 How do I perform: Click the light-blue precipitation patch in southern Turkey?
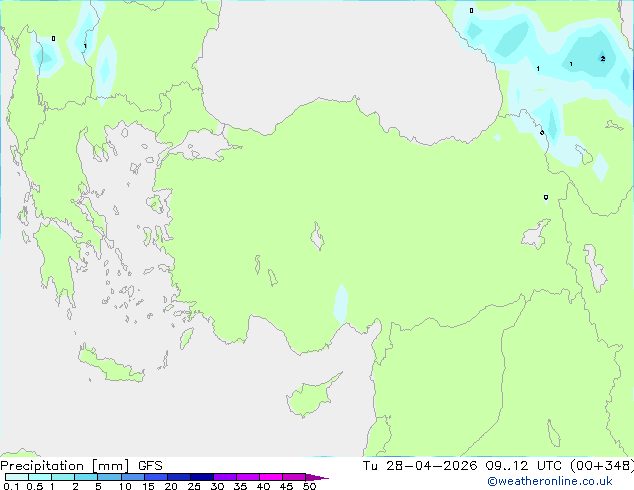[x=341, y=304]
